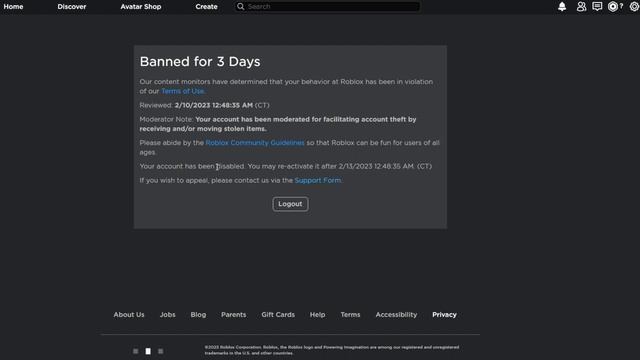The height and width of the screenshot is (360, 640).
Task: Open the settings gear icon
Action: tap(634, 7)
